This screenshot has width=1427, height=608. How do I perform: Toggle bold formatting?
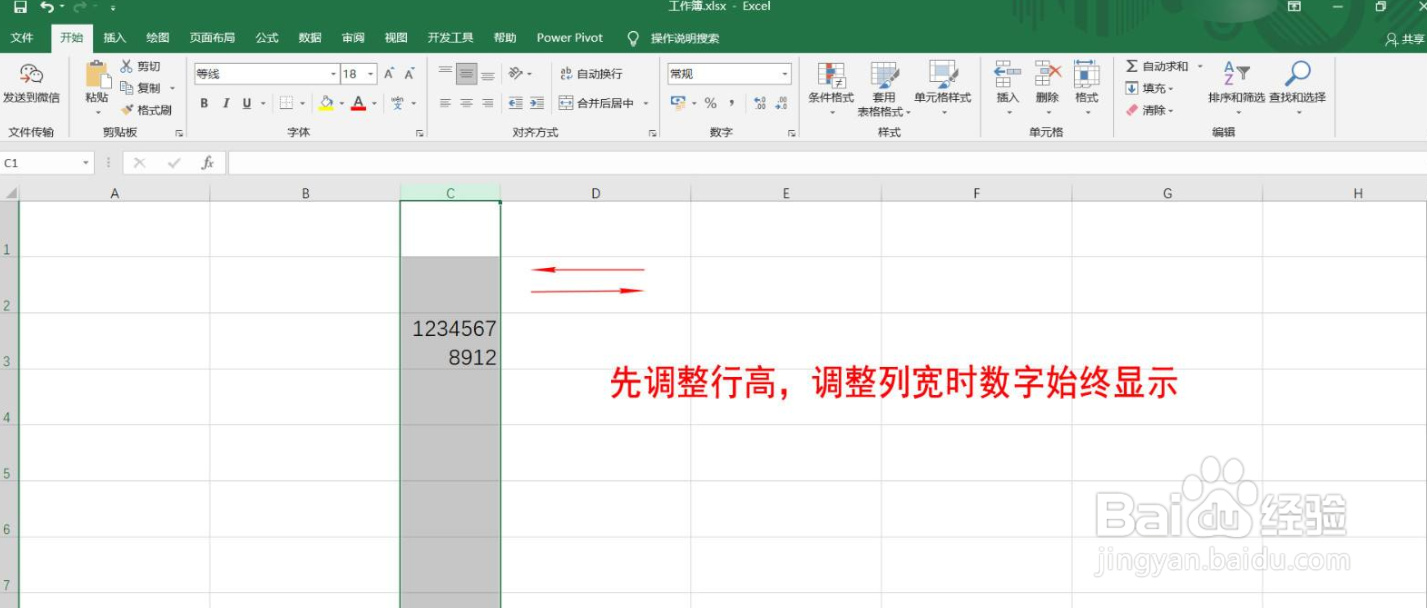[203, 102]
